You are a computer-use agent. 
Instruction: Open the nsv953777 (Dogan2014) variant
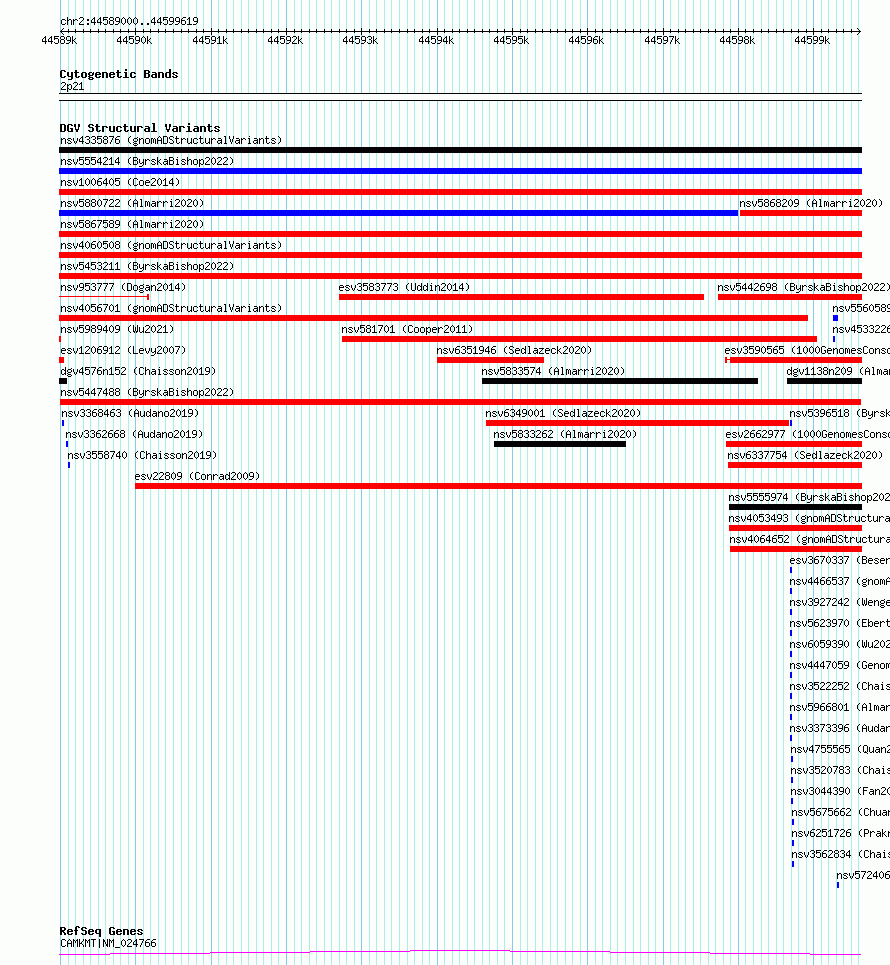click(x=123, y=287)
